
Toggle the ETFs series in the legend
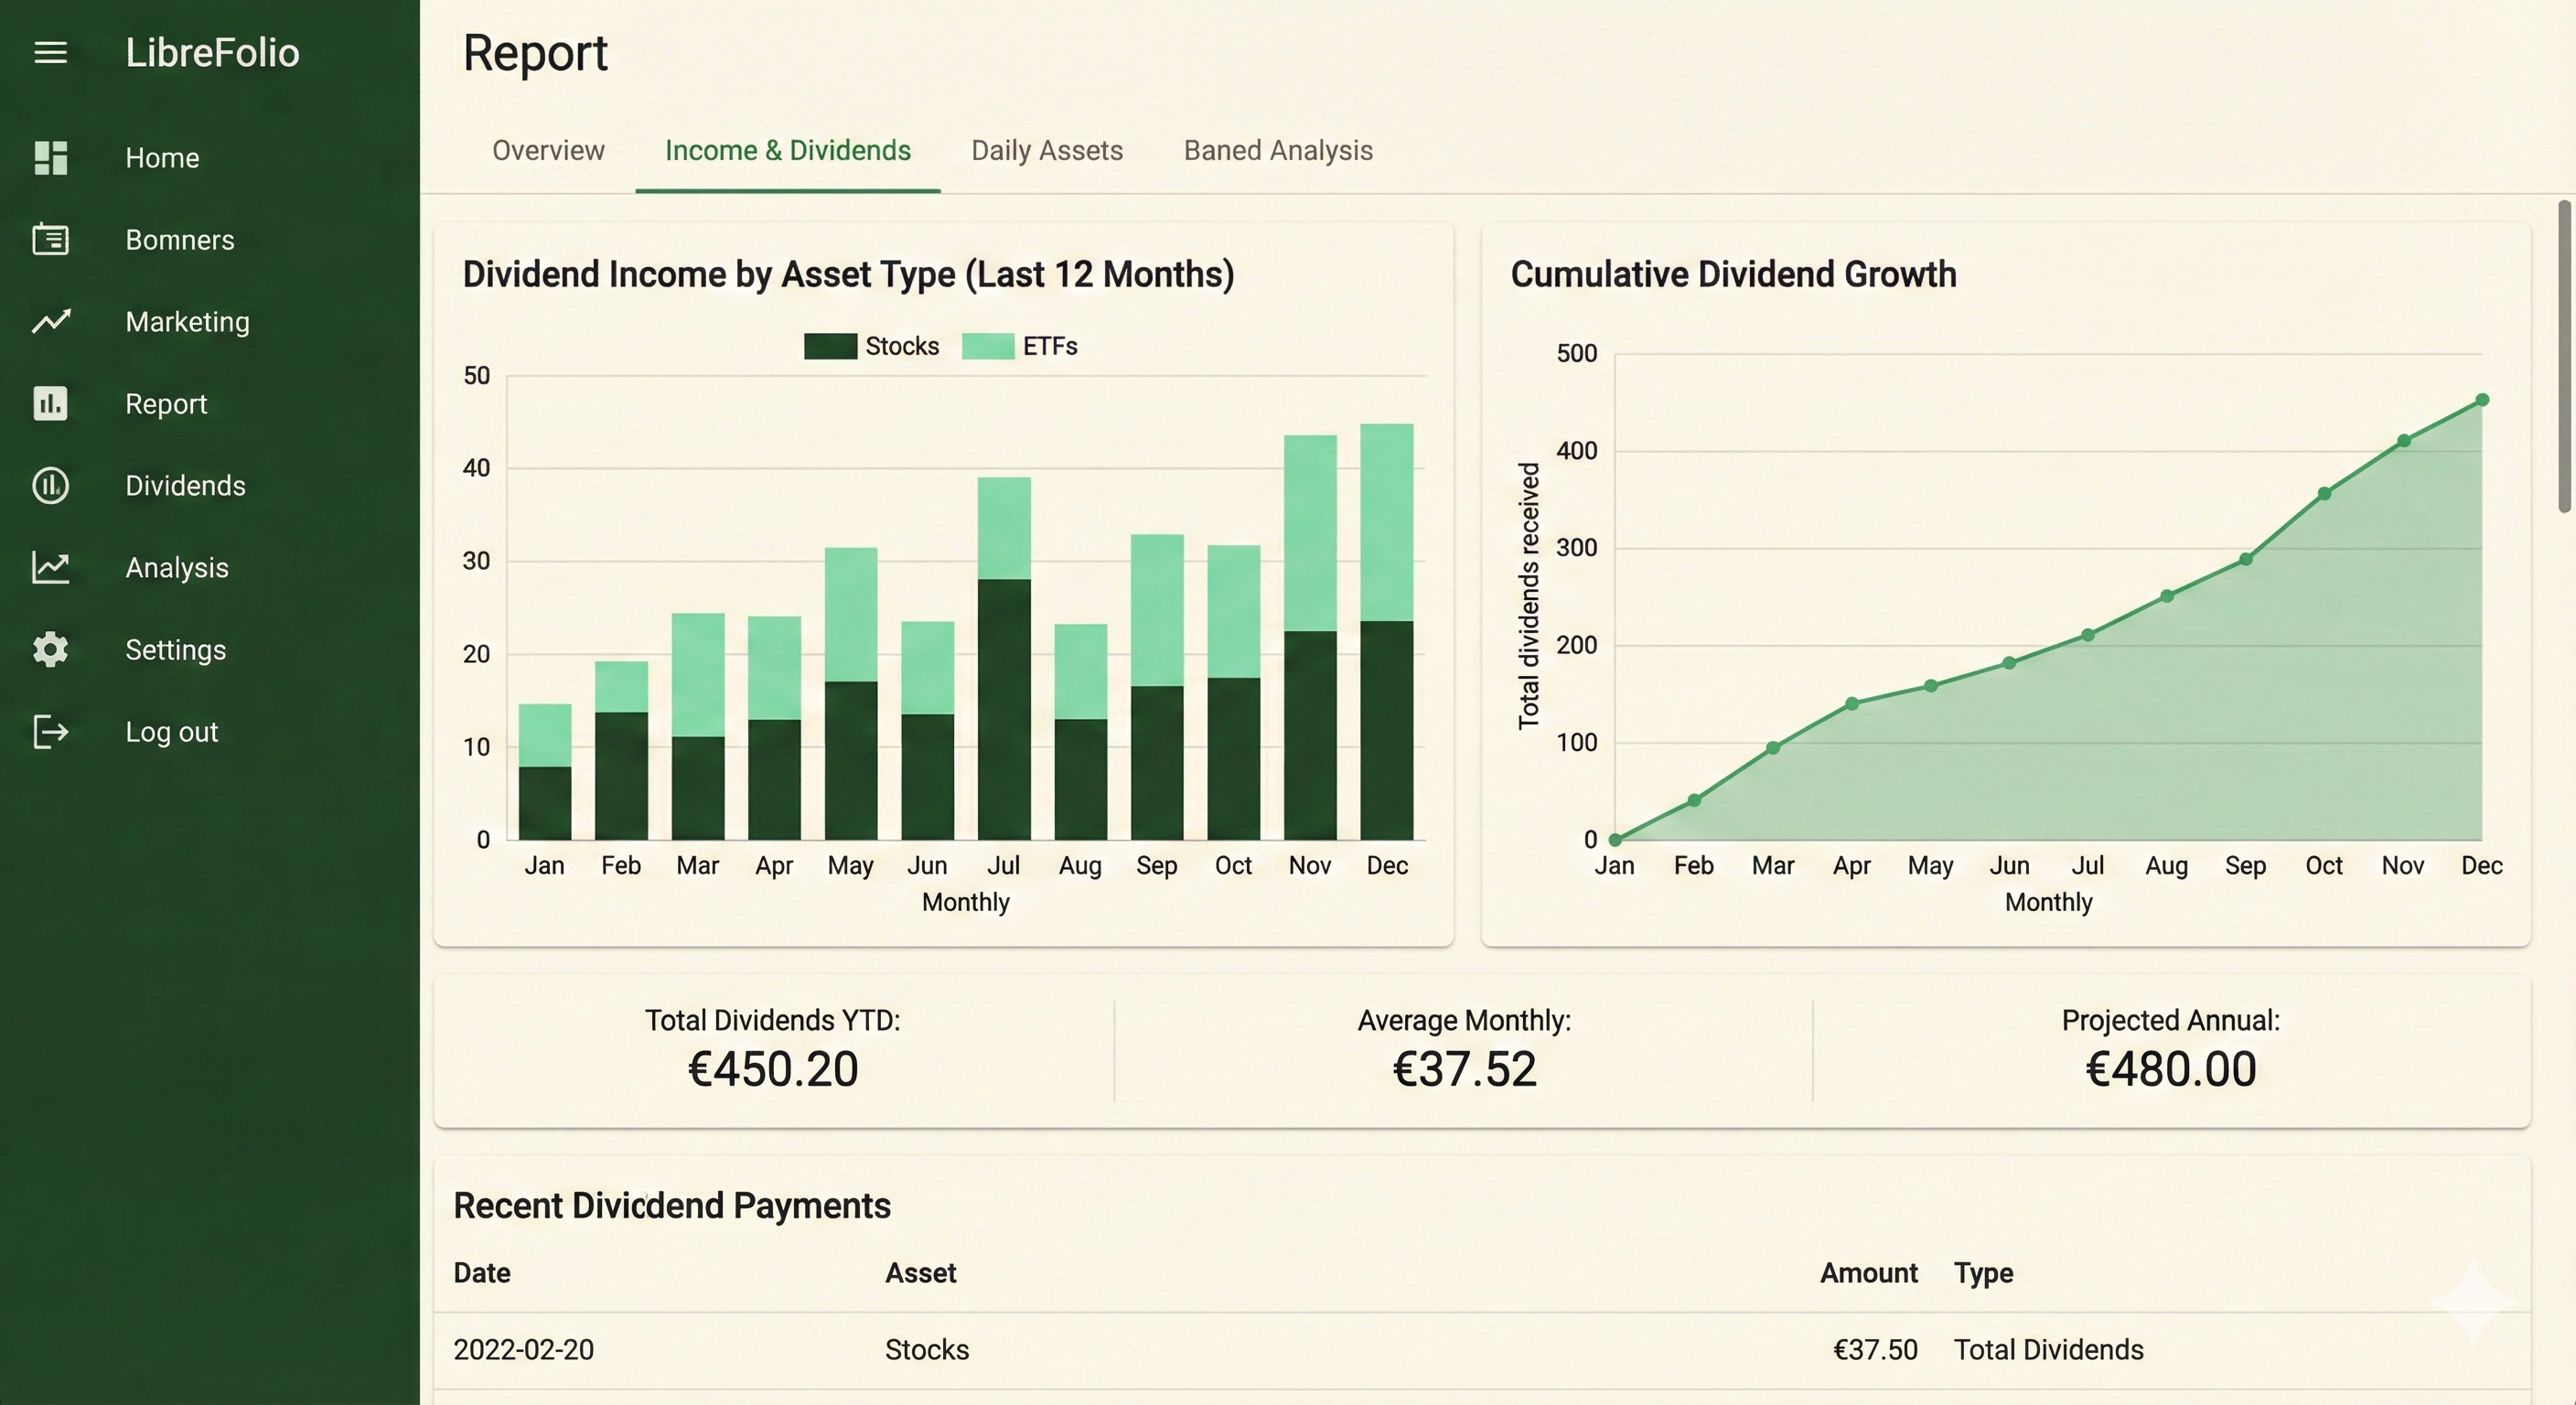(x=1021, y=346)
